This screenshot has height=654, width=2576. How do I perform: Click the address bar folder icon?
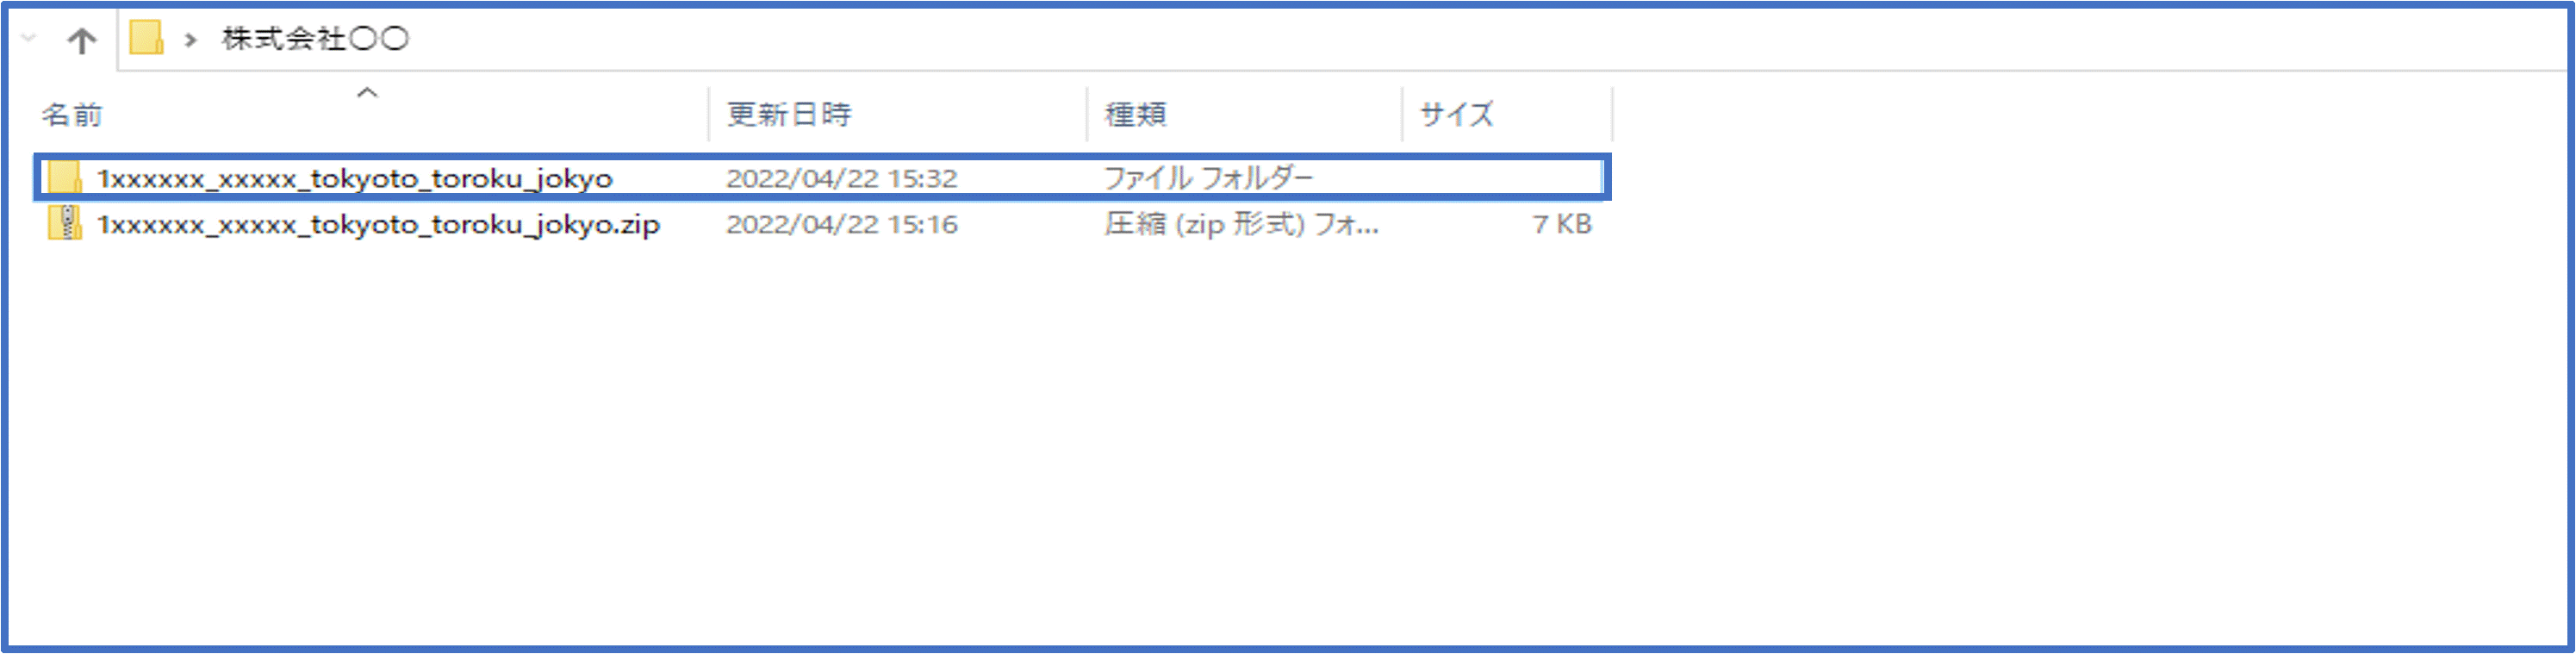(x=146, y=38)
